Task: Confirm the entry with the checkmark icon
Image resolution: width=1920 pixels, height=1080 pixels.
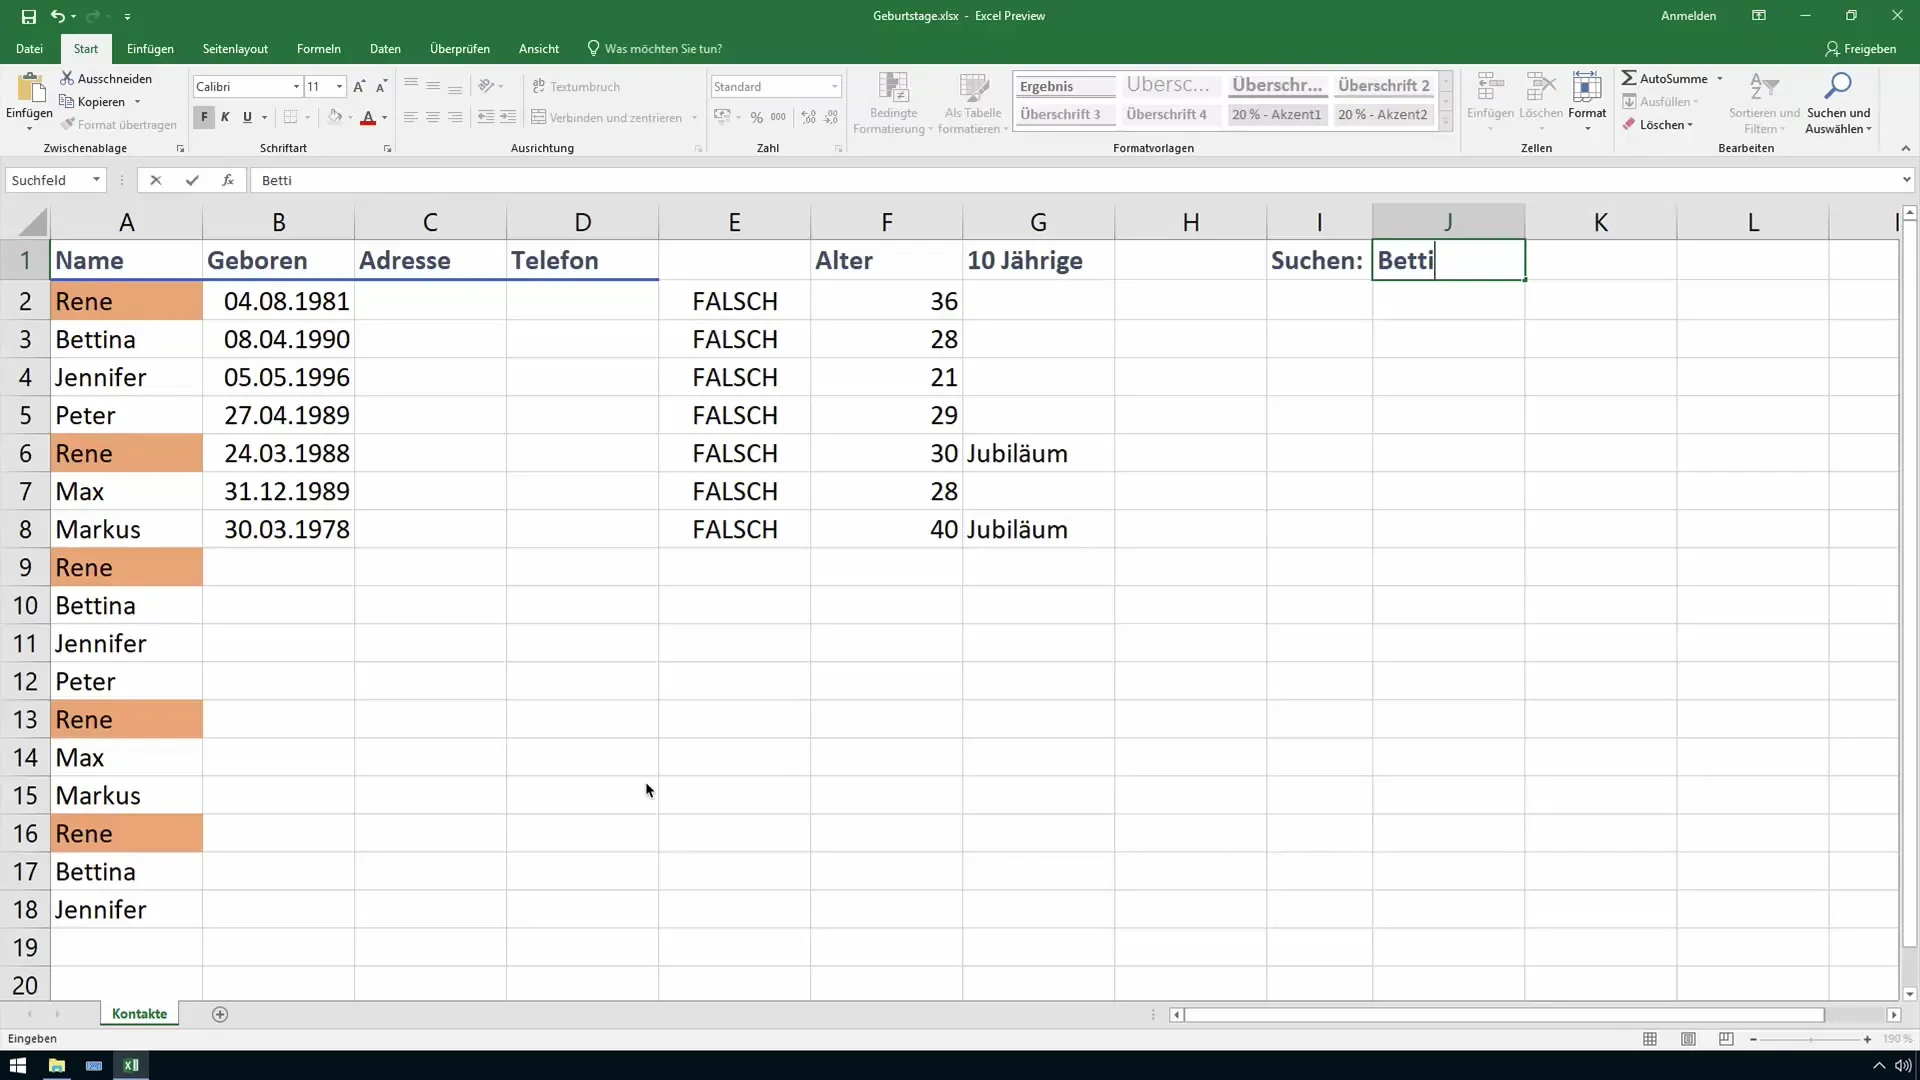Action: point(191,180)
